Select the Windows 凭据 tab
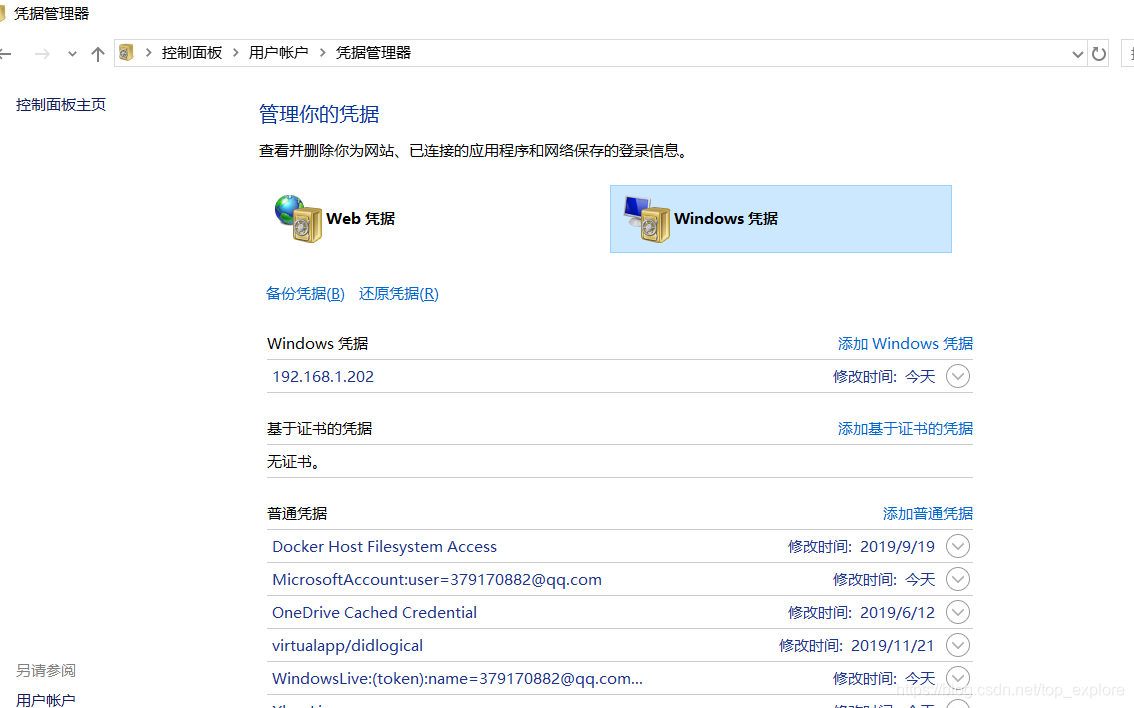 780,219
